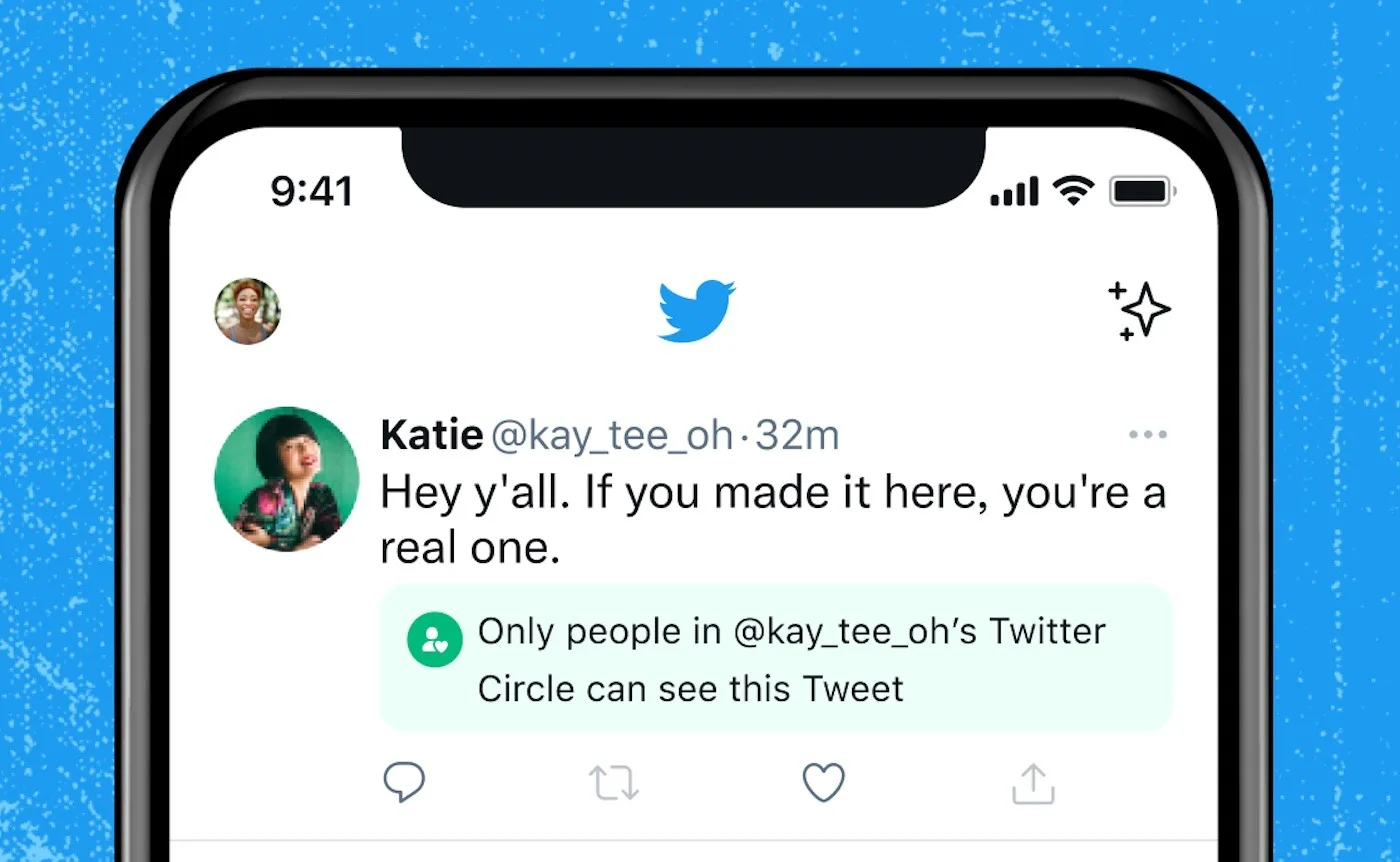Tap the blue Twitter bird logo
1400x862 pixels.
click(x=696, y=311)
